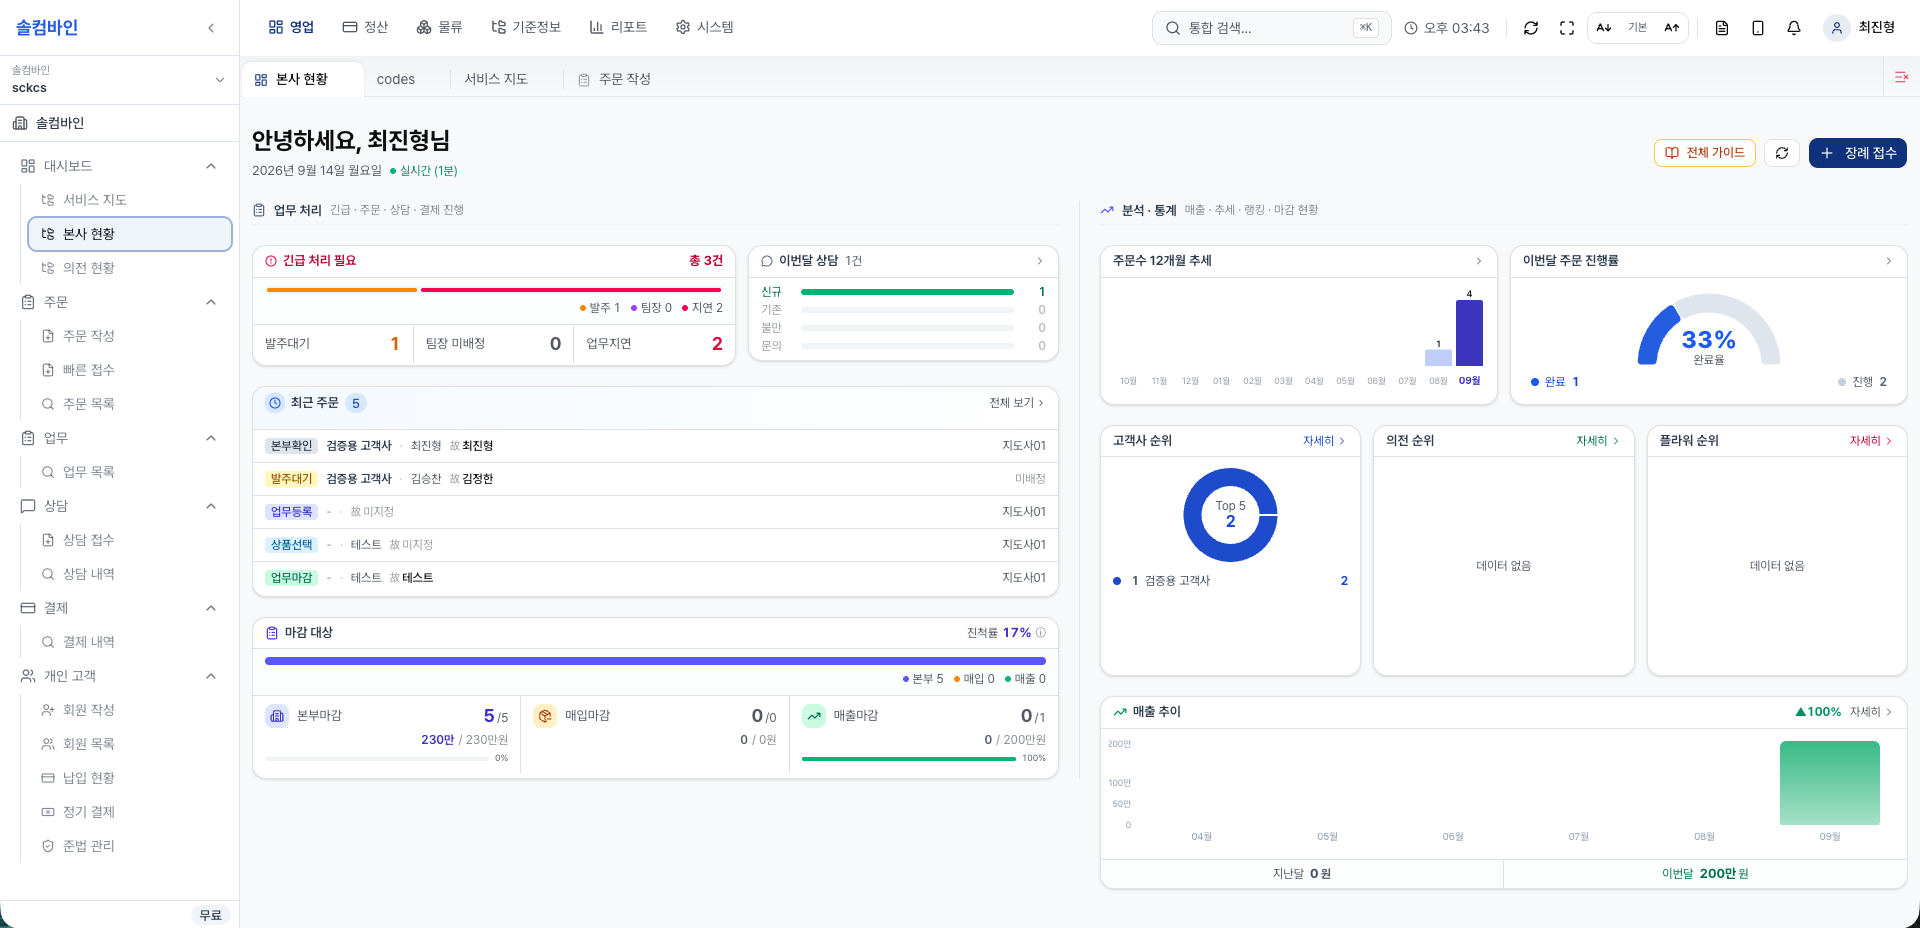Click the info icon beside 진척률 17%
Screen dimensions: 1920x928
(1041, 633)
